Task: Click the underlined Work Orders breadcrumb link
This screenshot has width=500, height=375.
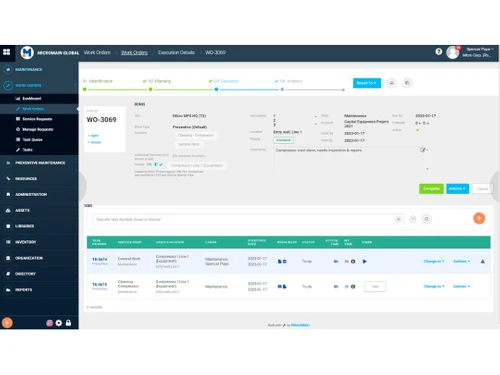Action: 134,52
